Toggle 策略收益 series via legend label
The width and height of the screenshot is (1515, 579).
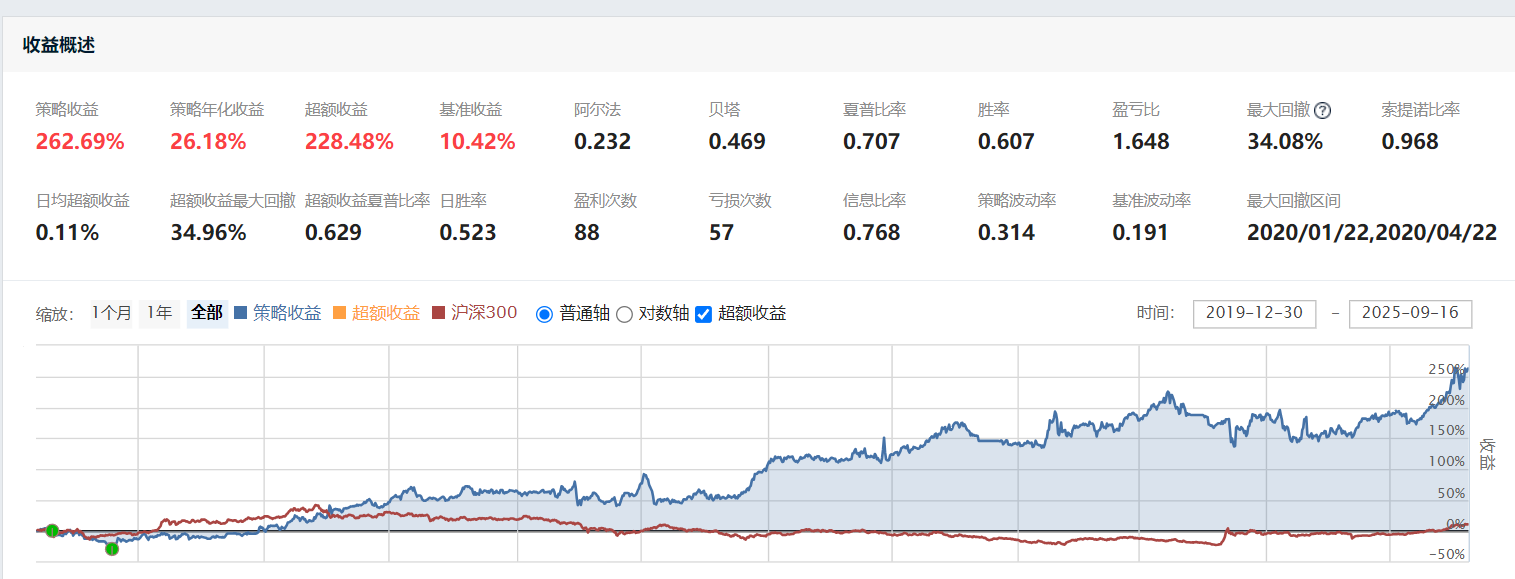pyautogui.click(x=287, y=313)
